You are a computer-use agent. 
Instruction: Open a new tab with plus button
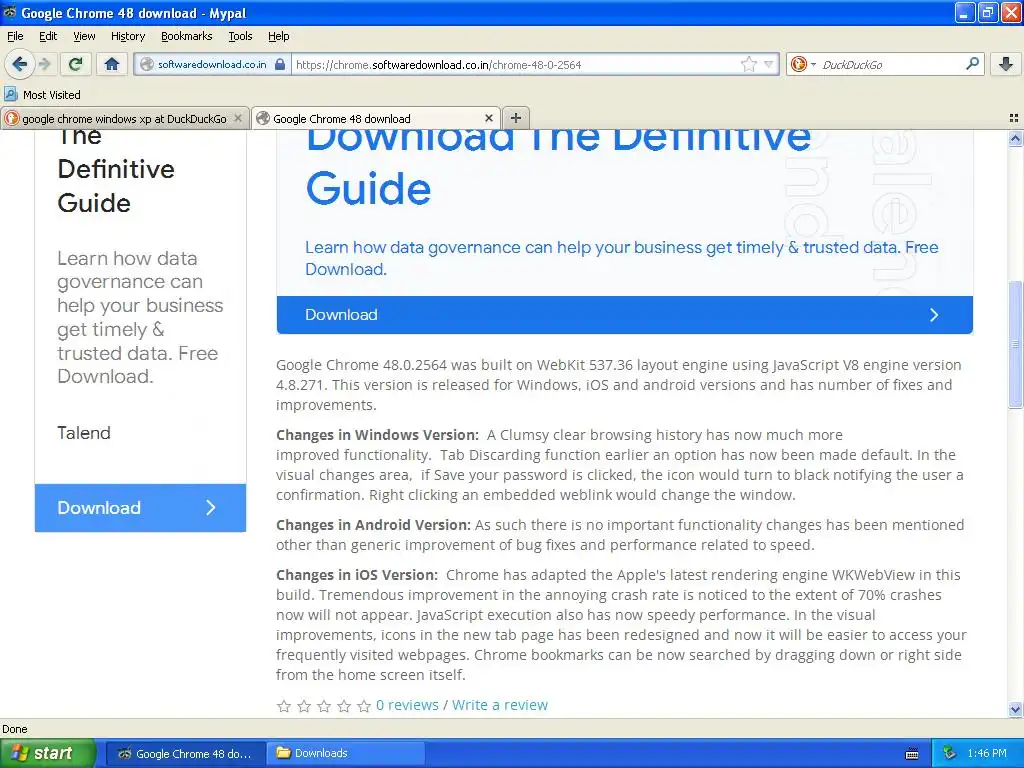point(516,118)
